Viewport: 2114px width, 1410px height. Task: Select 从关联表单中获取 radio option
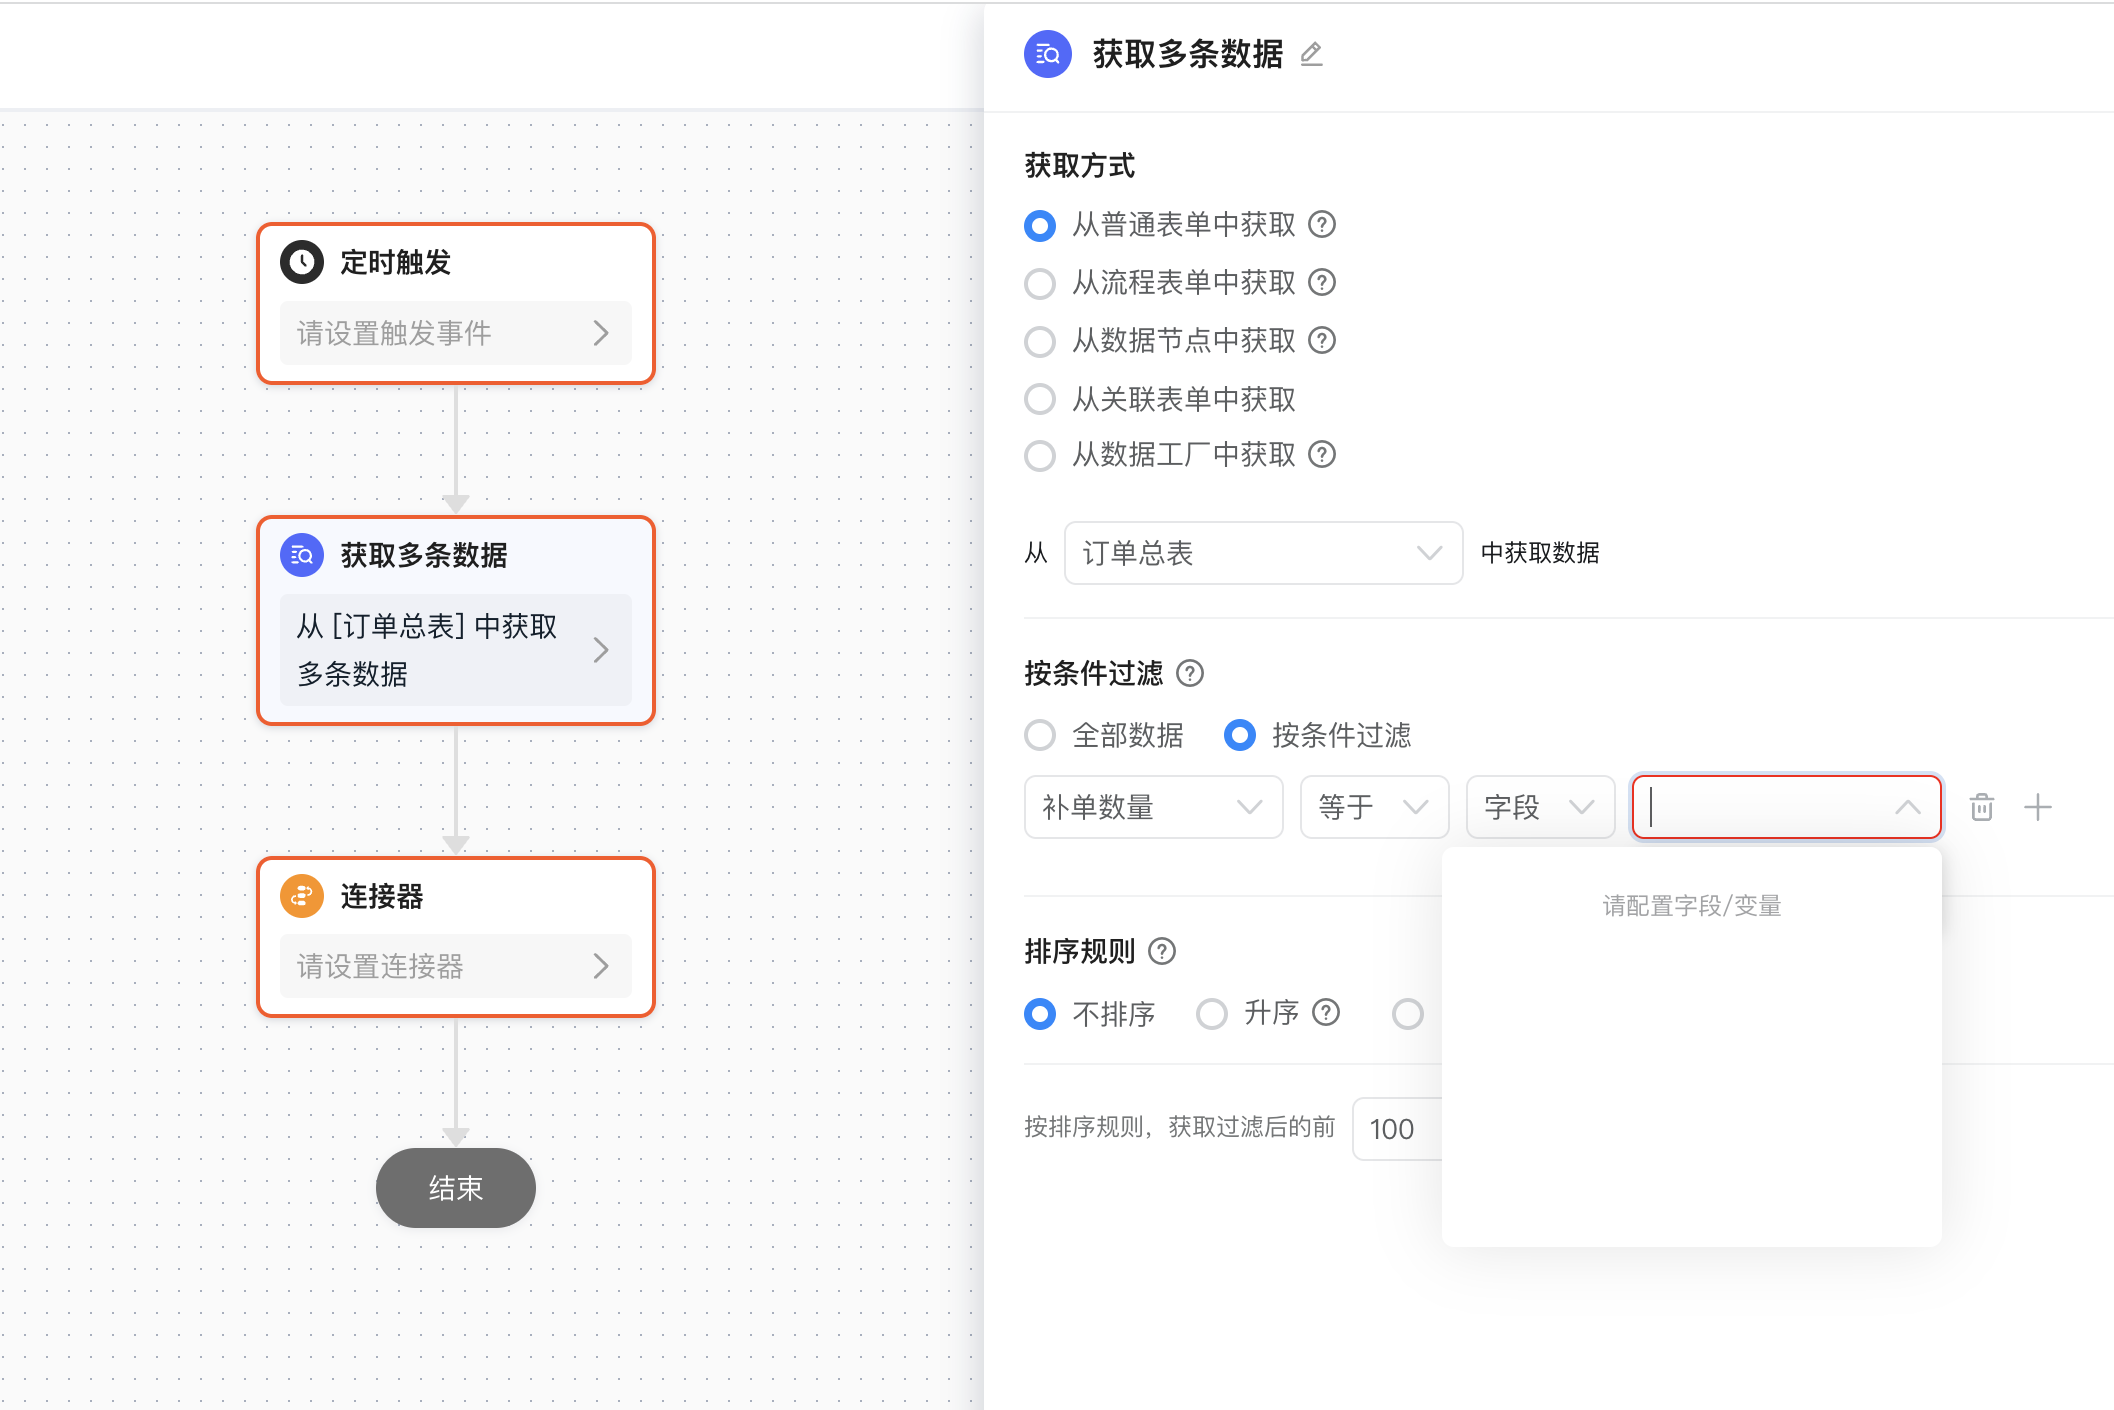tap(1040, 399)
